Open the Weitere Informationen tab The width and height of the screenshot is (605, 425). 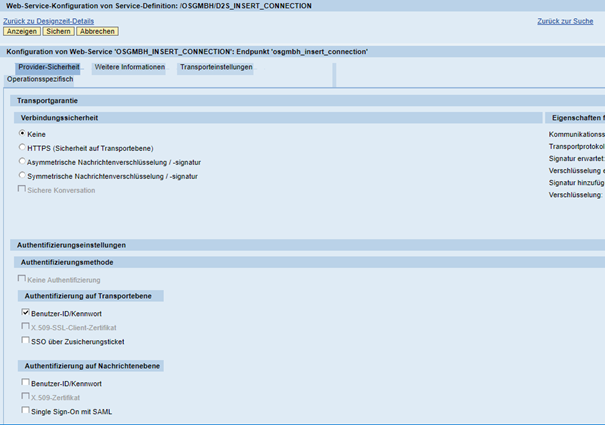point(129,68)
